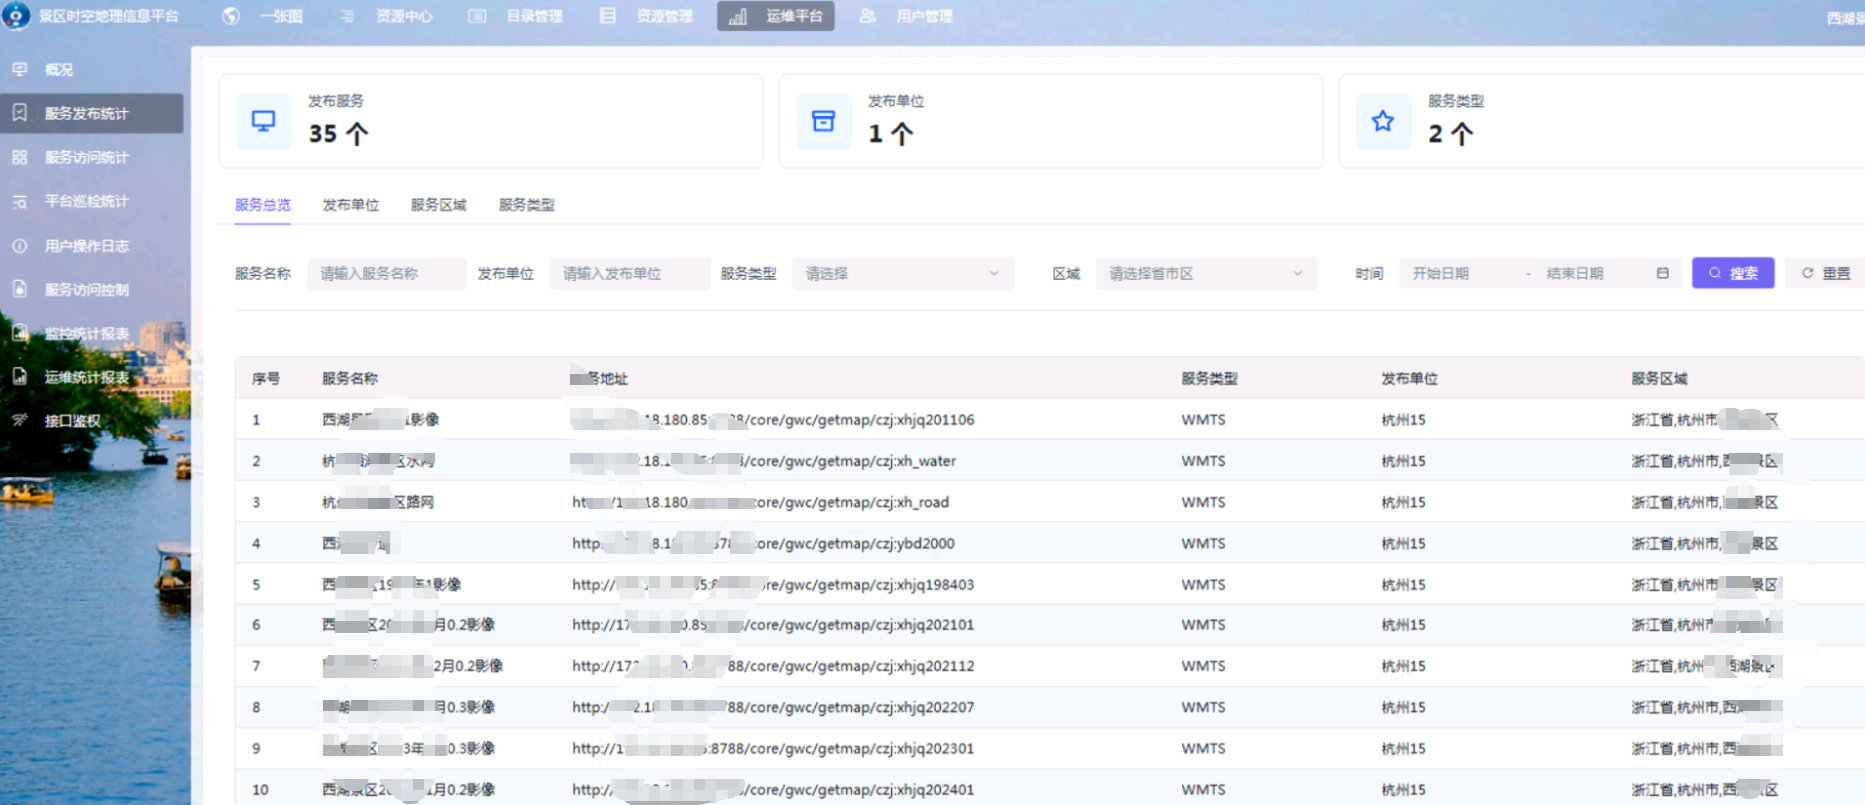Click the 服务访问控制 sidebar icon

[x=20, y=289]
